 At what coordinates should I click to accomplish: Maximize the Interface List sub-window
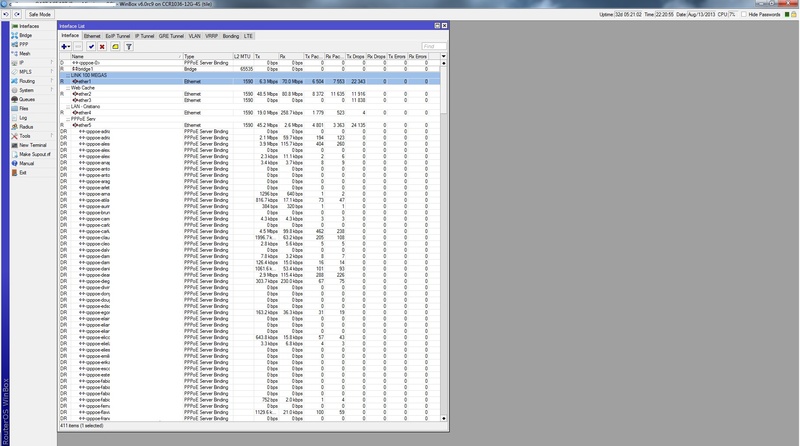click(x=437, y=26)
